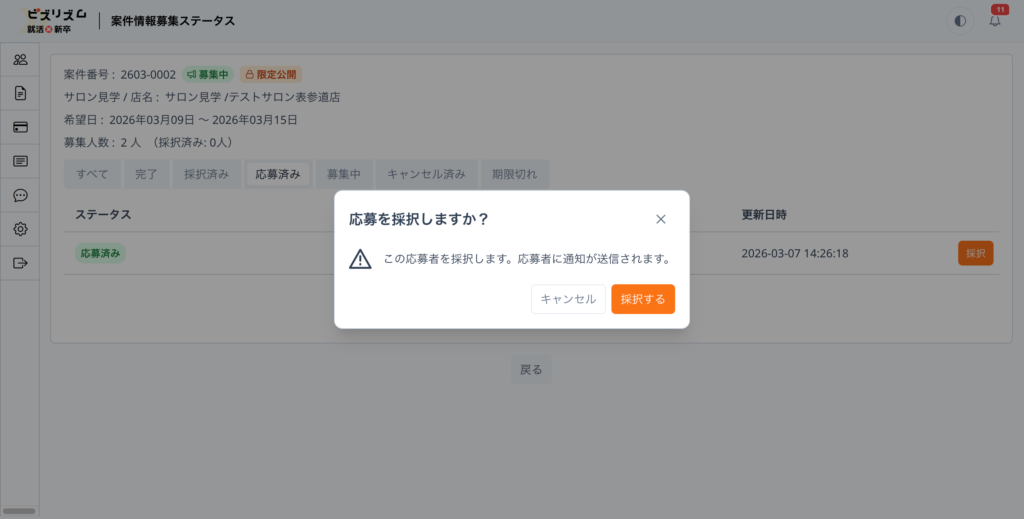The image size is (1024, 519).
Task: Open the chat bubble messages icon
Action: 20,195
